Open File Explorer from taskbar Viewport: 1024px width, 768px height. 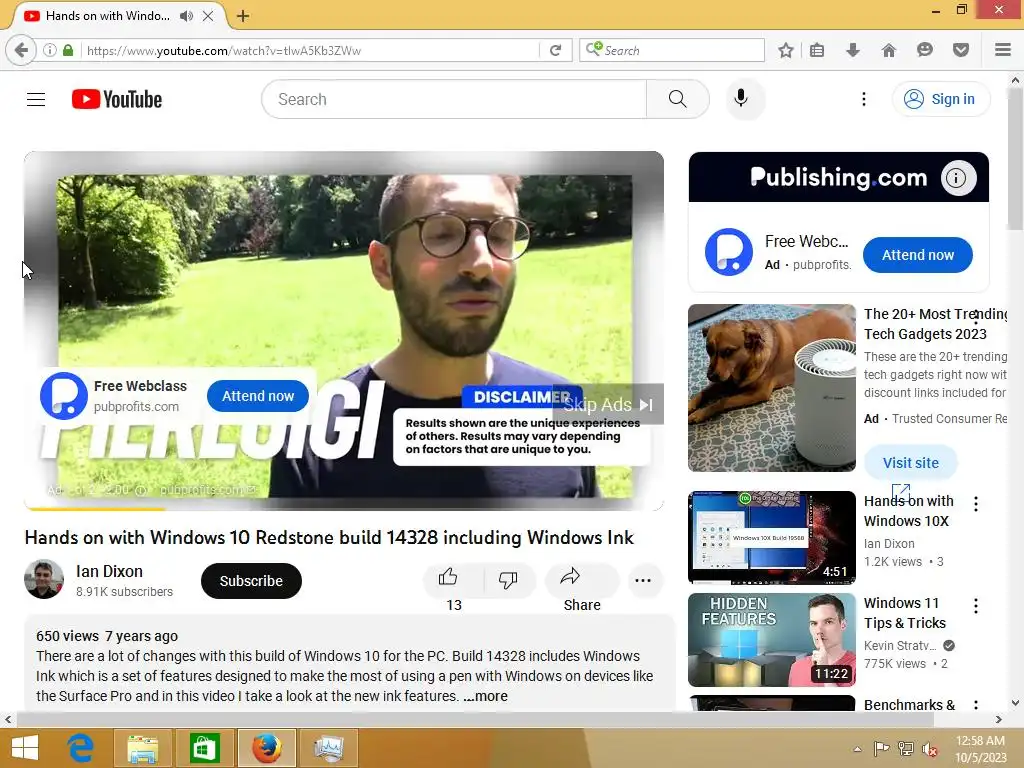(x=142, y=748)
